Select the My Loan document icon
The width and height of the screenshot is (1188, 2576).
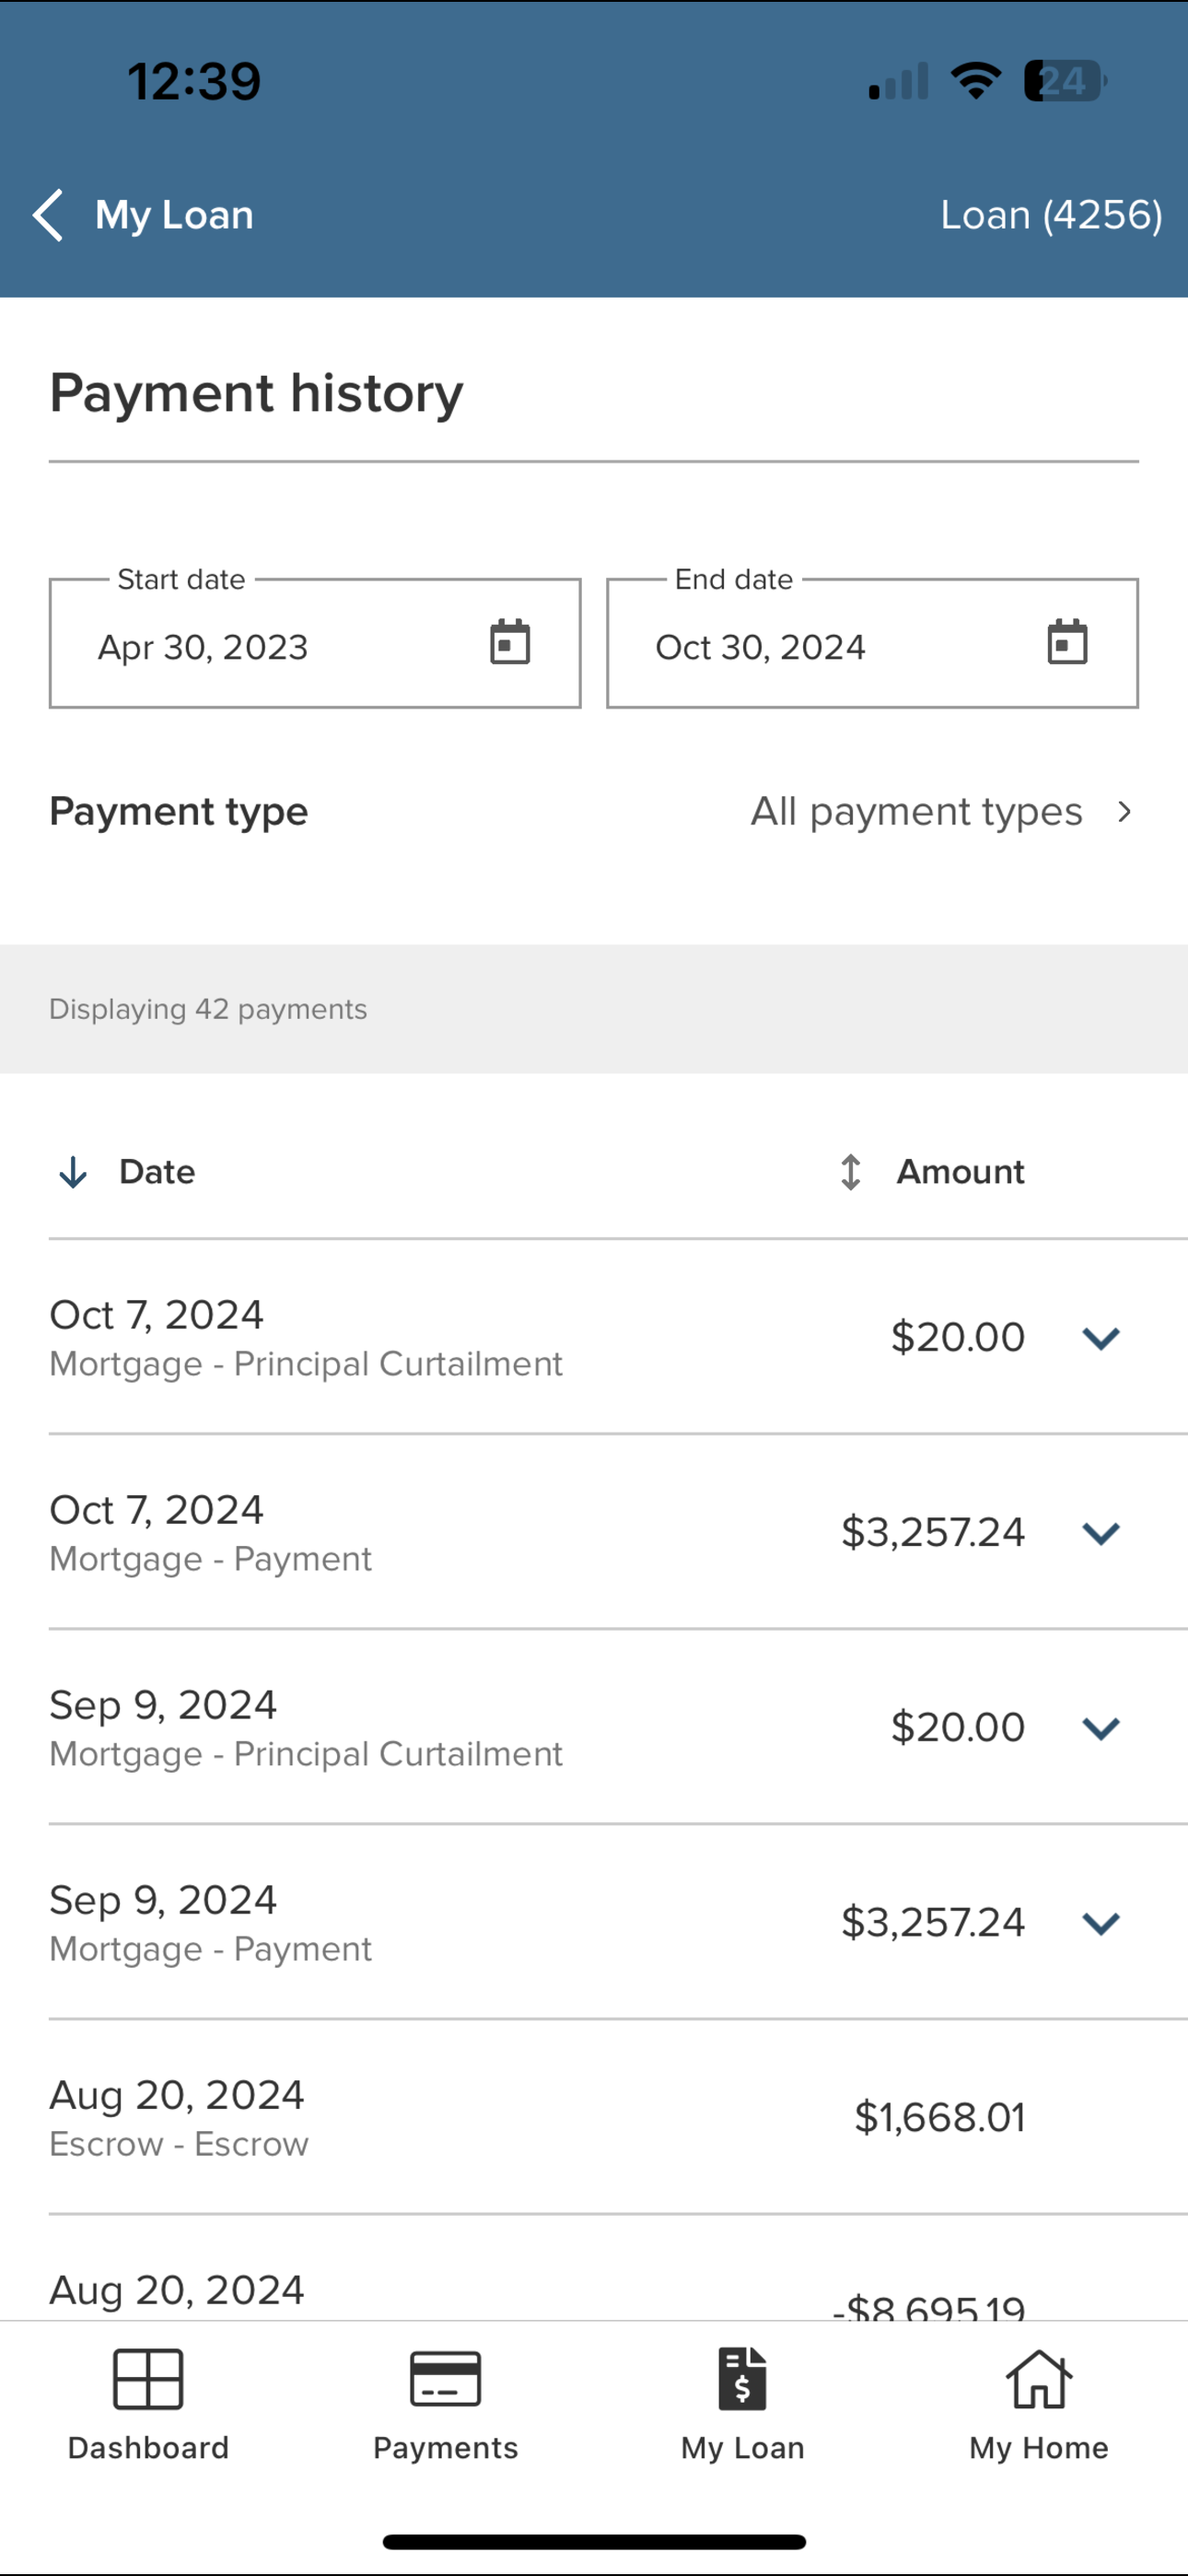742,2379
